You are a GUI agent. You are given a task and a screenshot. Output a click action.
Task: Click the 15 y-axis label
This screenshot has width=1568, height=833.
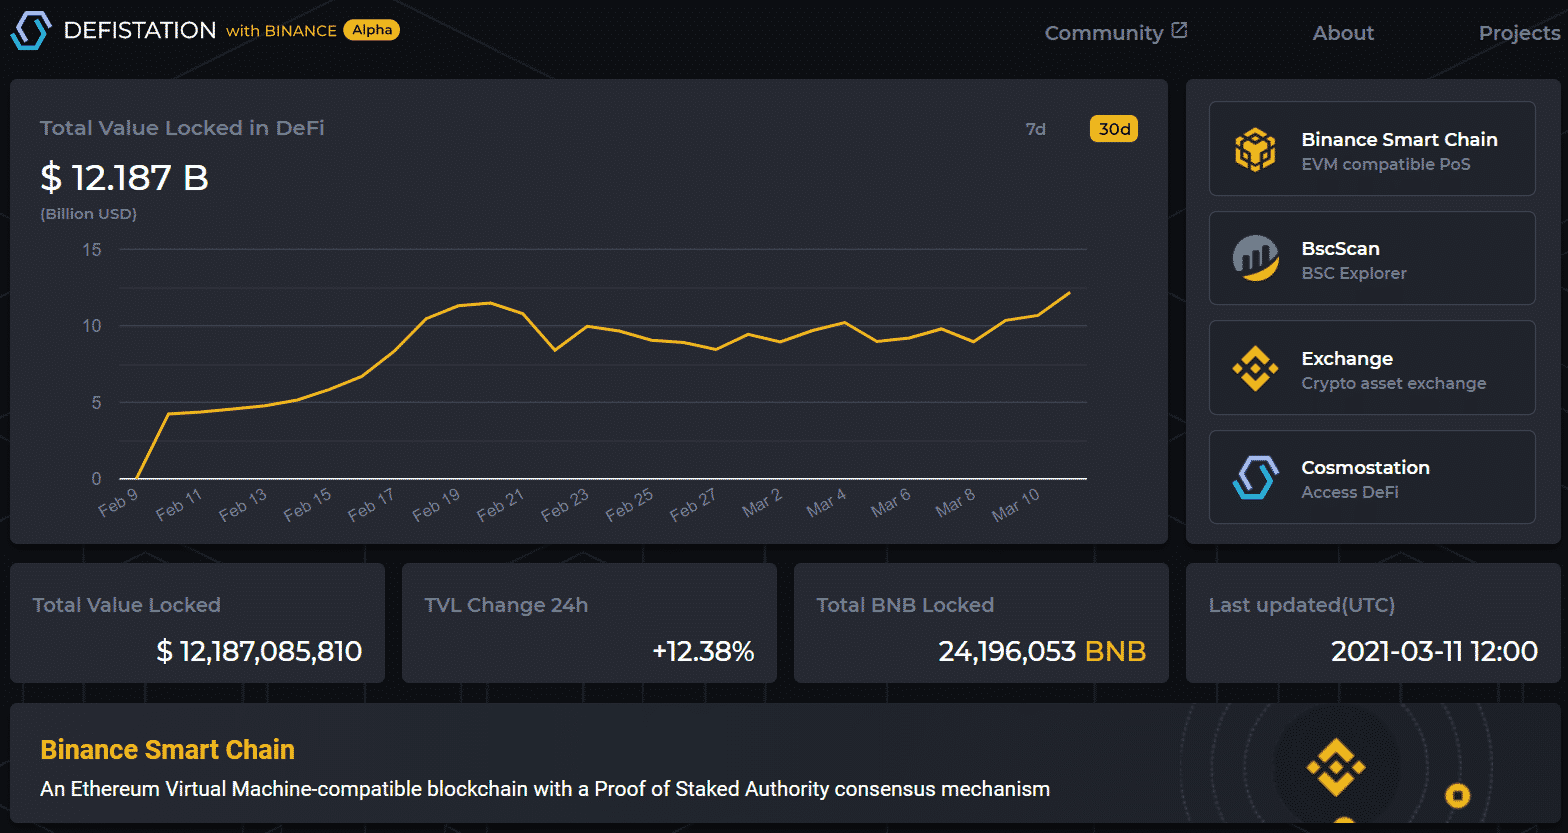92,250
